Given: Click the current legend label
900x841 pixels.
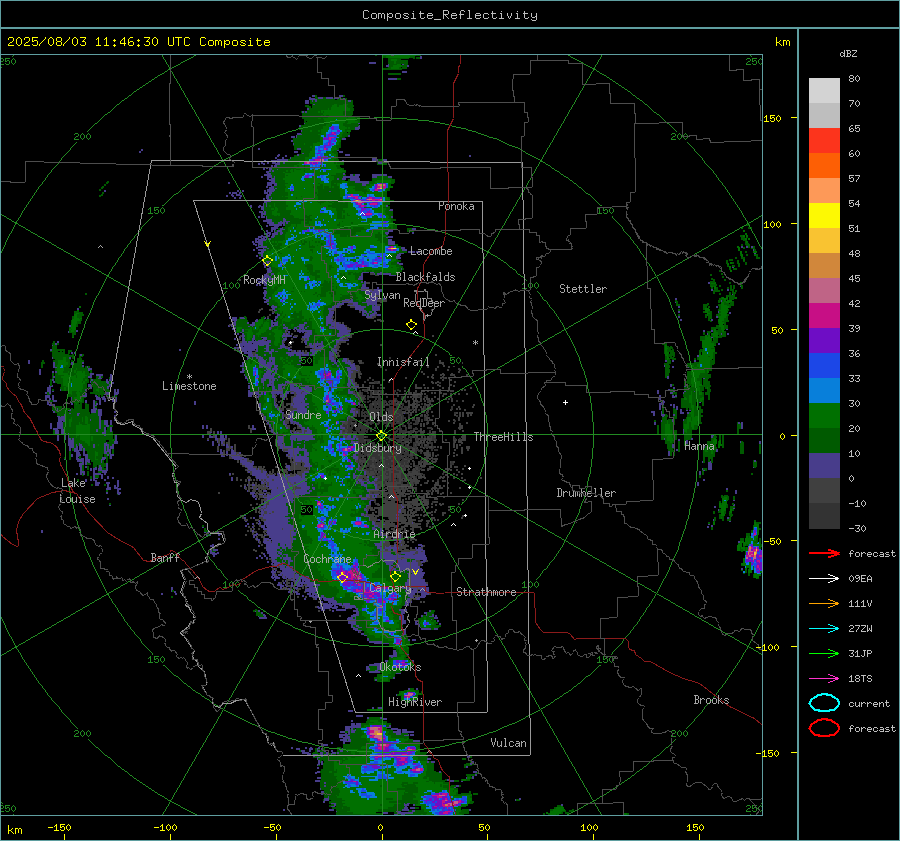Looking at the screenshot, I should tap(869, 703).
